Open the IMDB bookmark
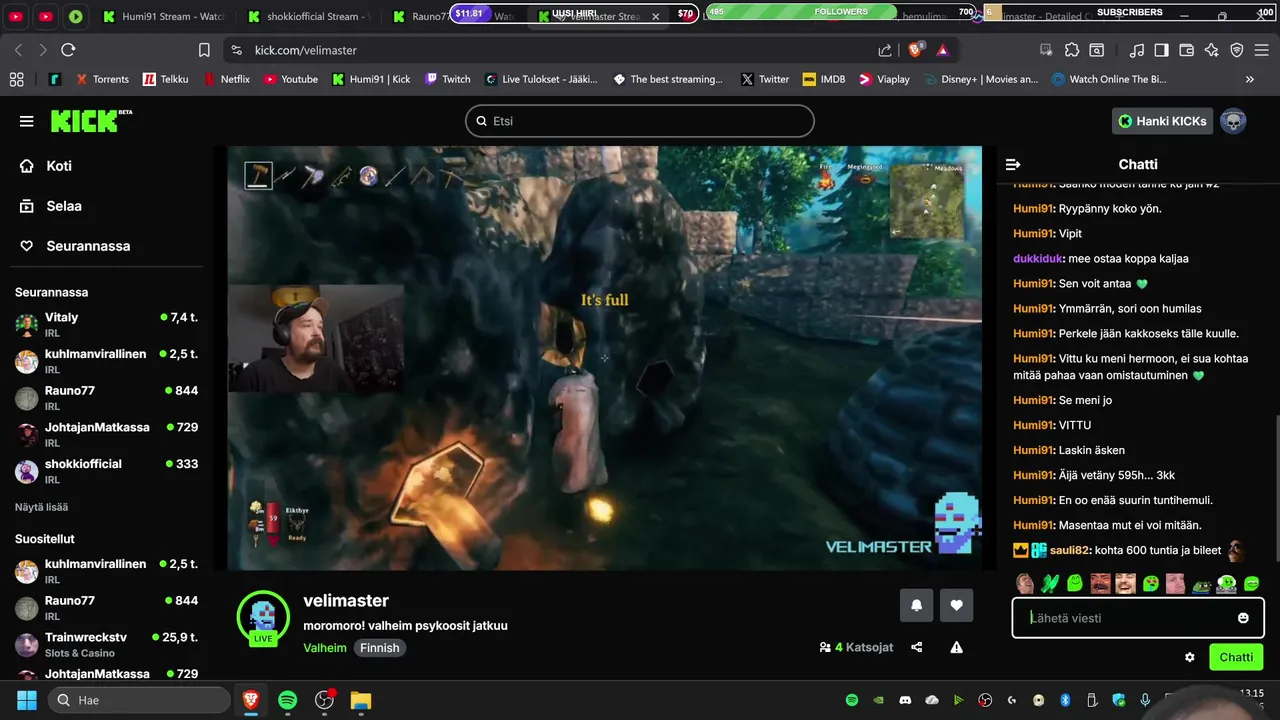This screenshot has width=1280, height=720. pyautogui.click(x=823, y=79)
